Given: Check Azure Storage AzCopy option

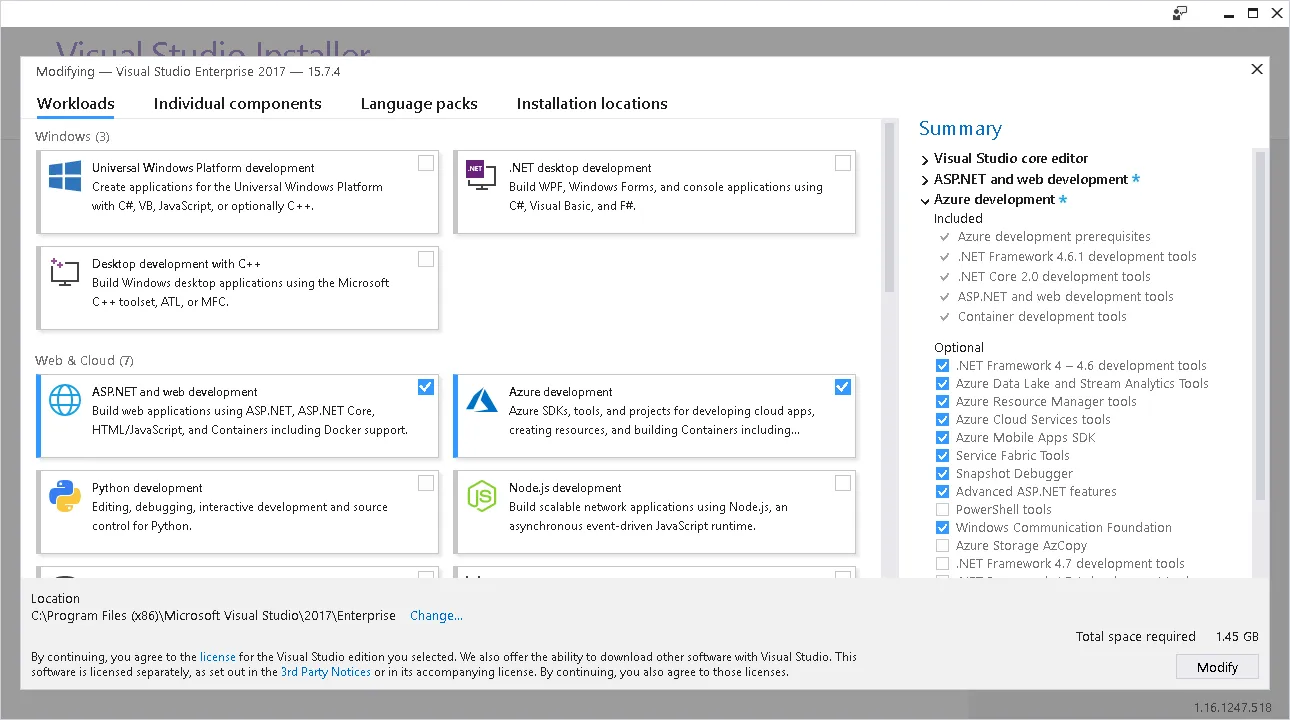Looking at the screenshot, I should click(x=942, y=546).
